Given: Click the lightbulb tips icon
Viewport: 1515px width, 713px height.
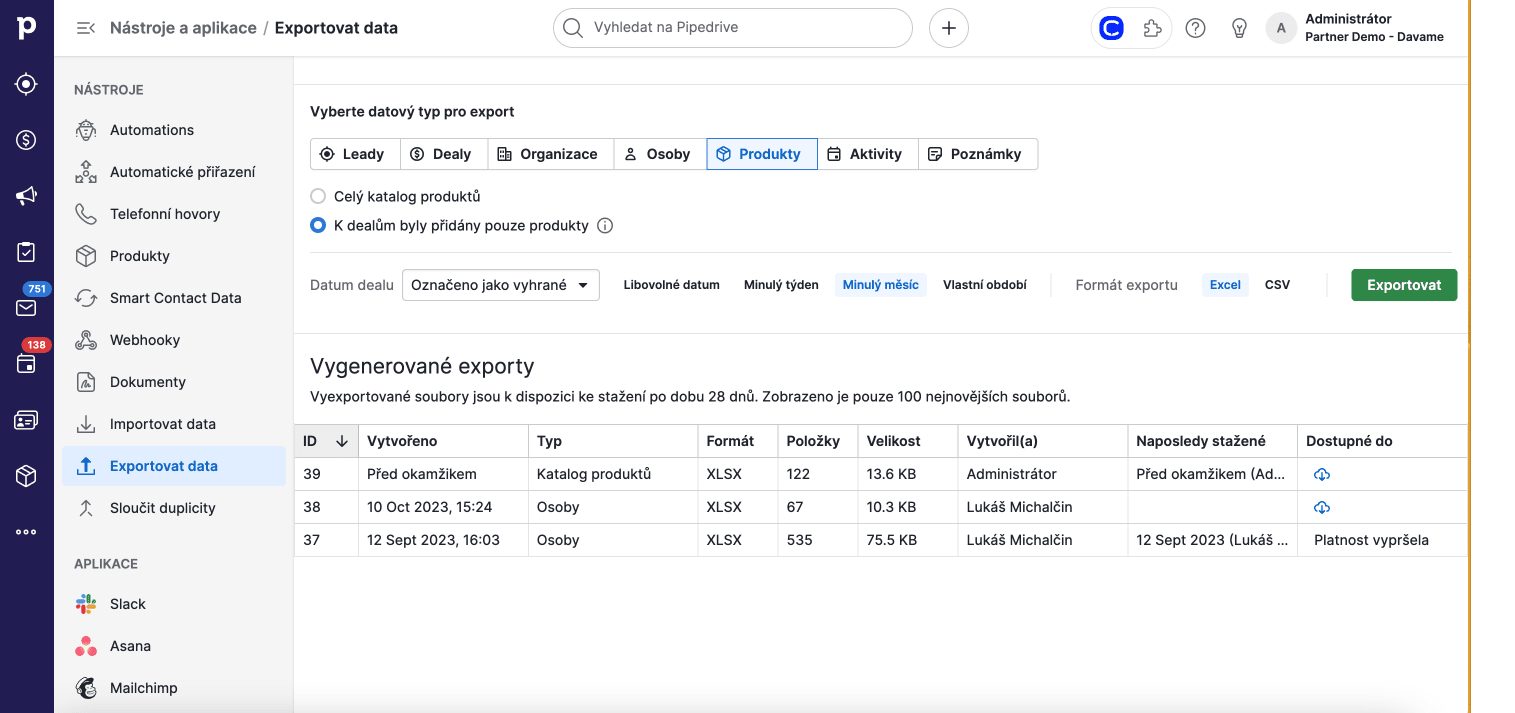Looking at the screenshot, I should click(x=1239, y=28).
